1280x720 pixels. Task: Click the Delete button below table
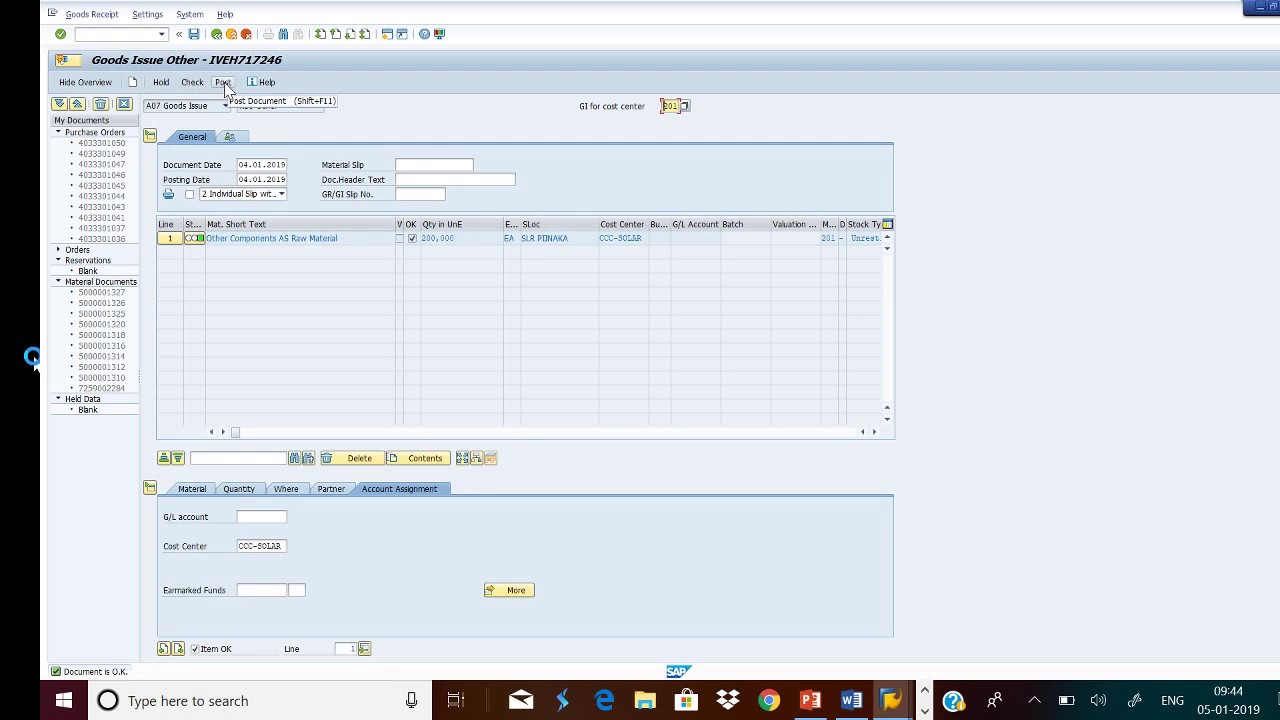click(x=352, y=458)
